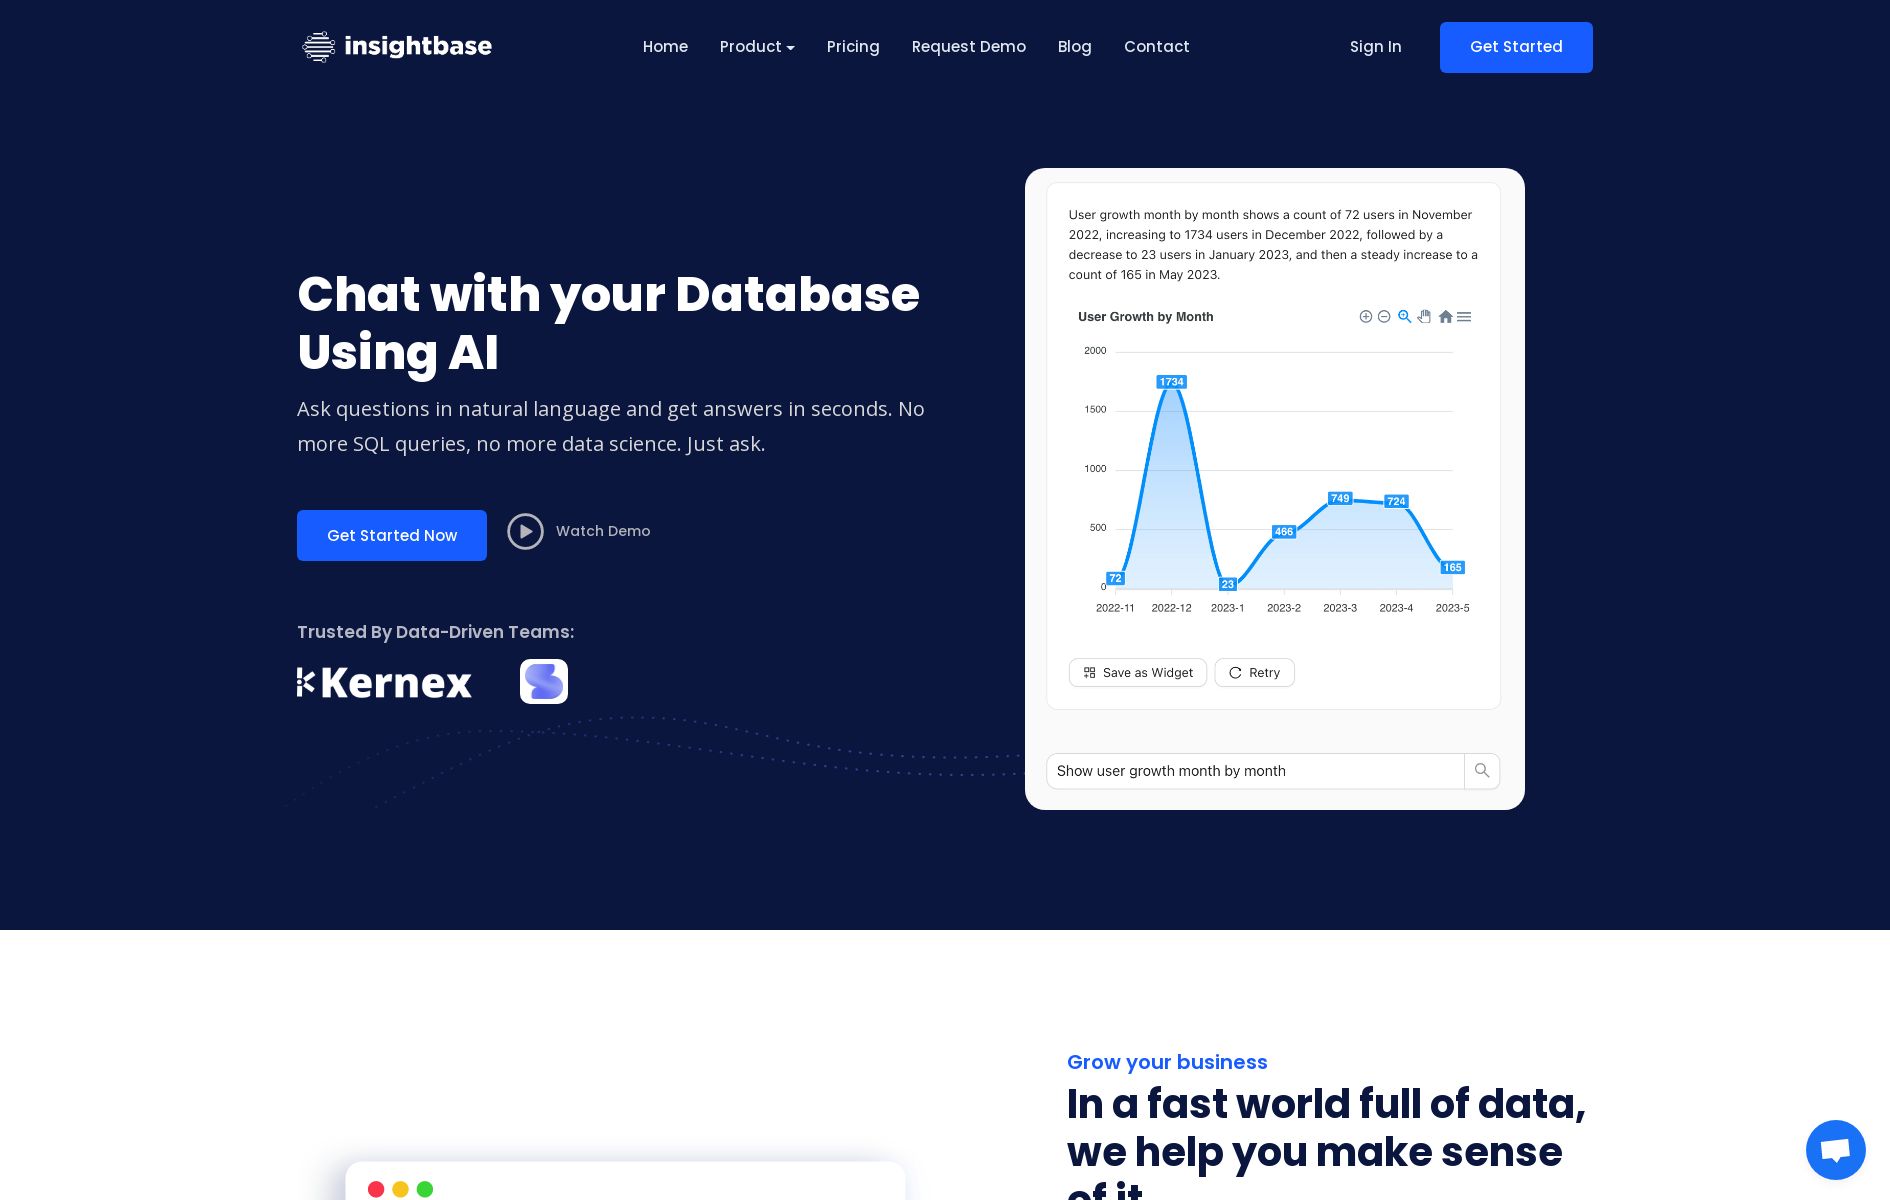This screenshot has height=1200, width=1890.
Task: Click the chart zoom-in icon
Action: click(x=1366, y=317)
